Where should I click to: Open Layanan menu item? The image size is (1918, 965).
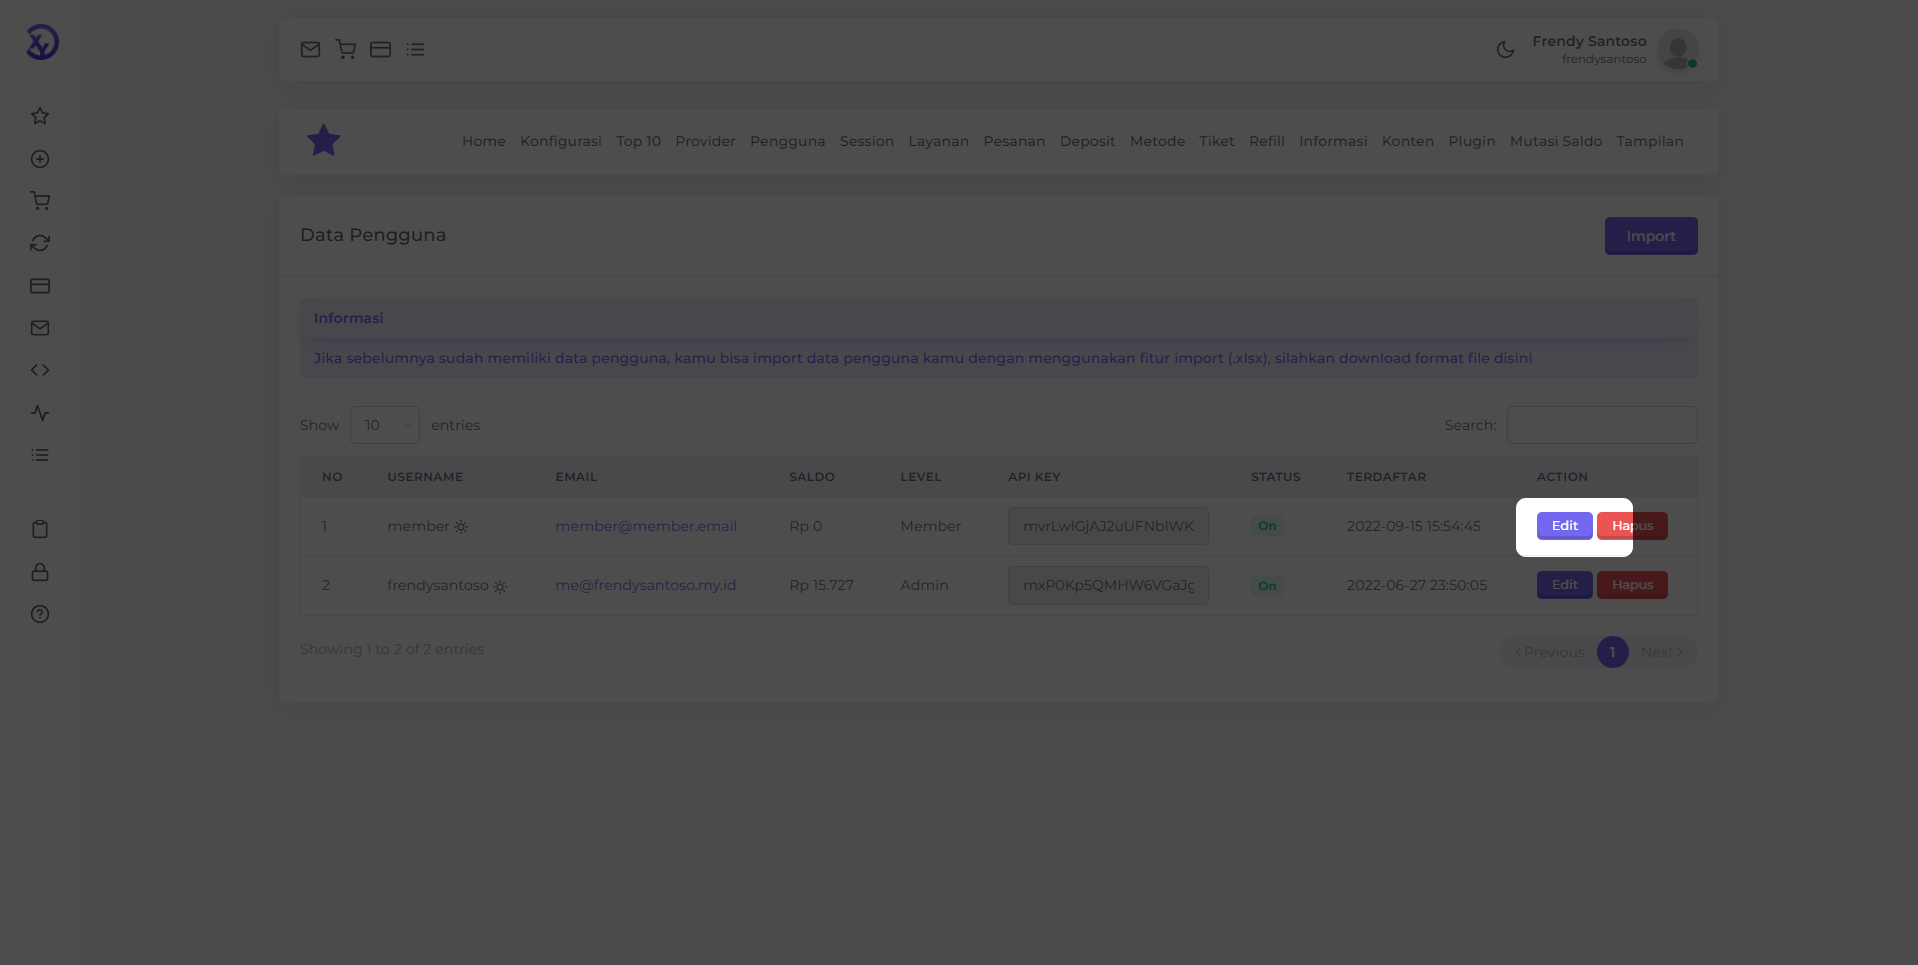coord(939,141)
